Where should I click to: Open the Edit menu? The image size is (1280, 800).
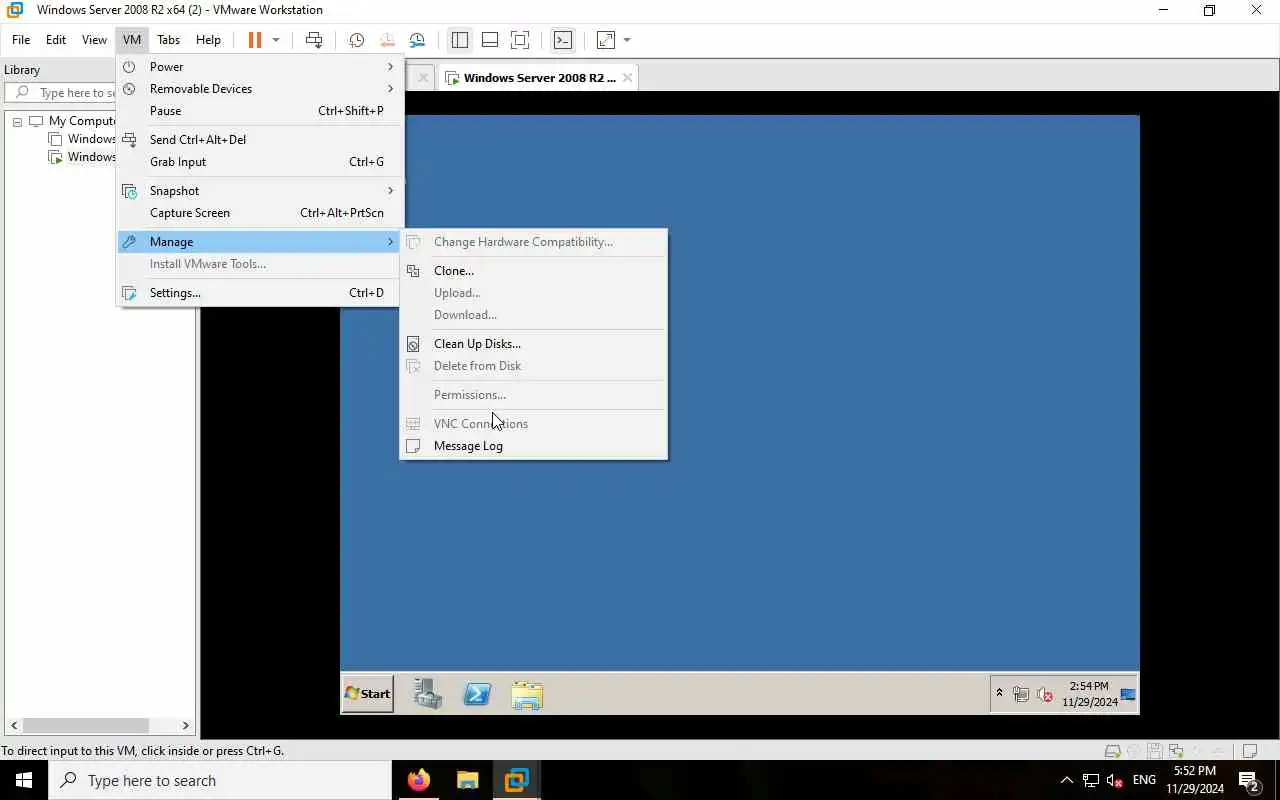[56, 40]
